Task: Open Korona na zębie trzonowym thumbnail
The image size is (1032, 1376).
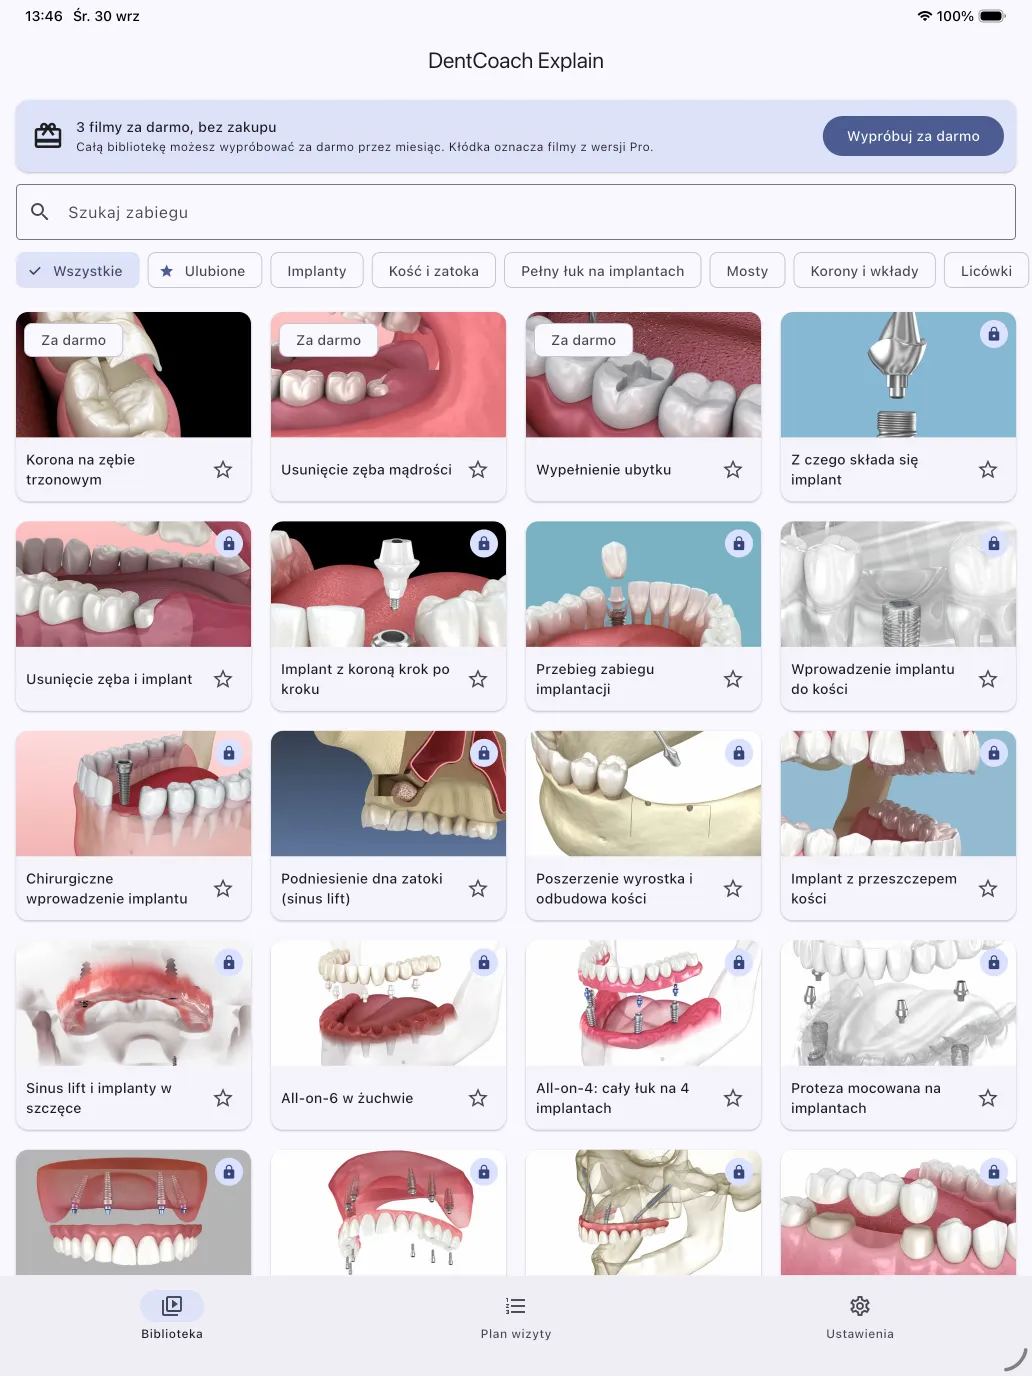Action: pyautogui.click(x=134, y=375)
